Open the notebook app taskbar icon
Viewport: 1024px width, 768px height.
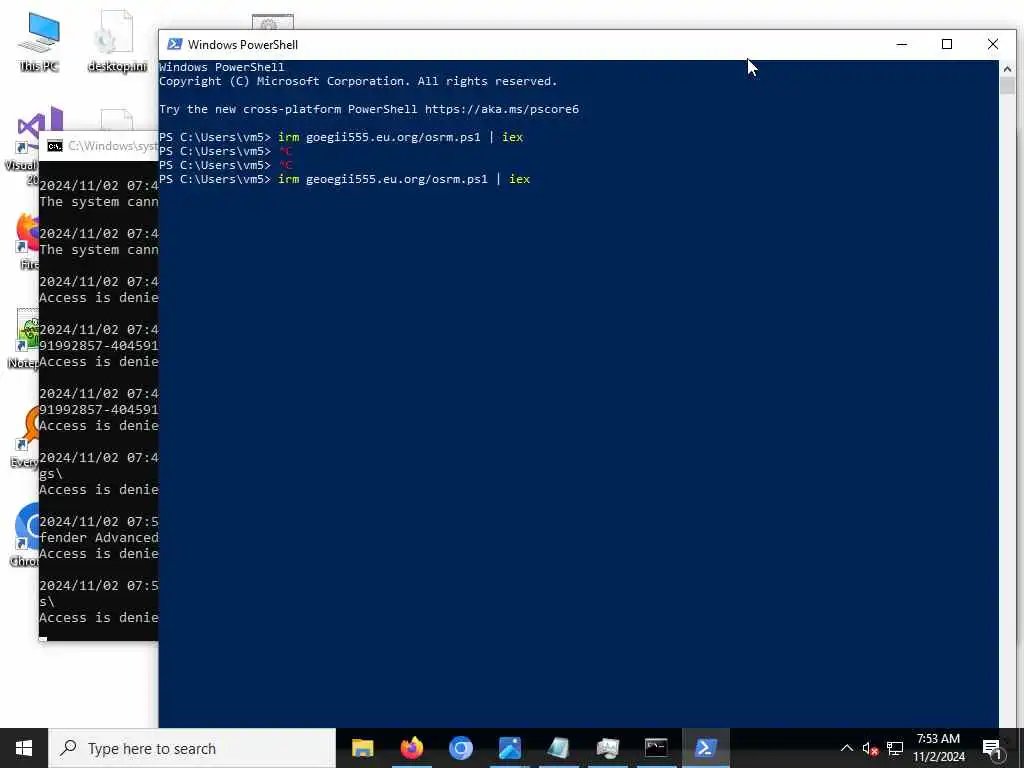558,748
